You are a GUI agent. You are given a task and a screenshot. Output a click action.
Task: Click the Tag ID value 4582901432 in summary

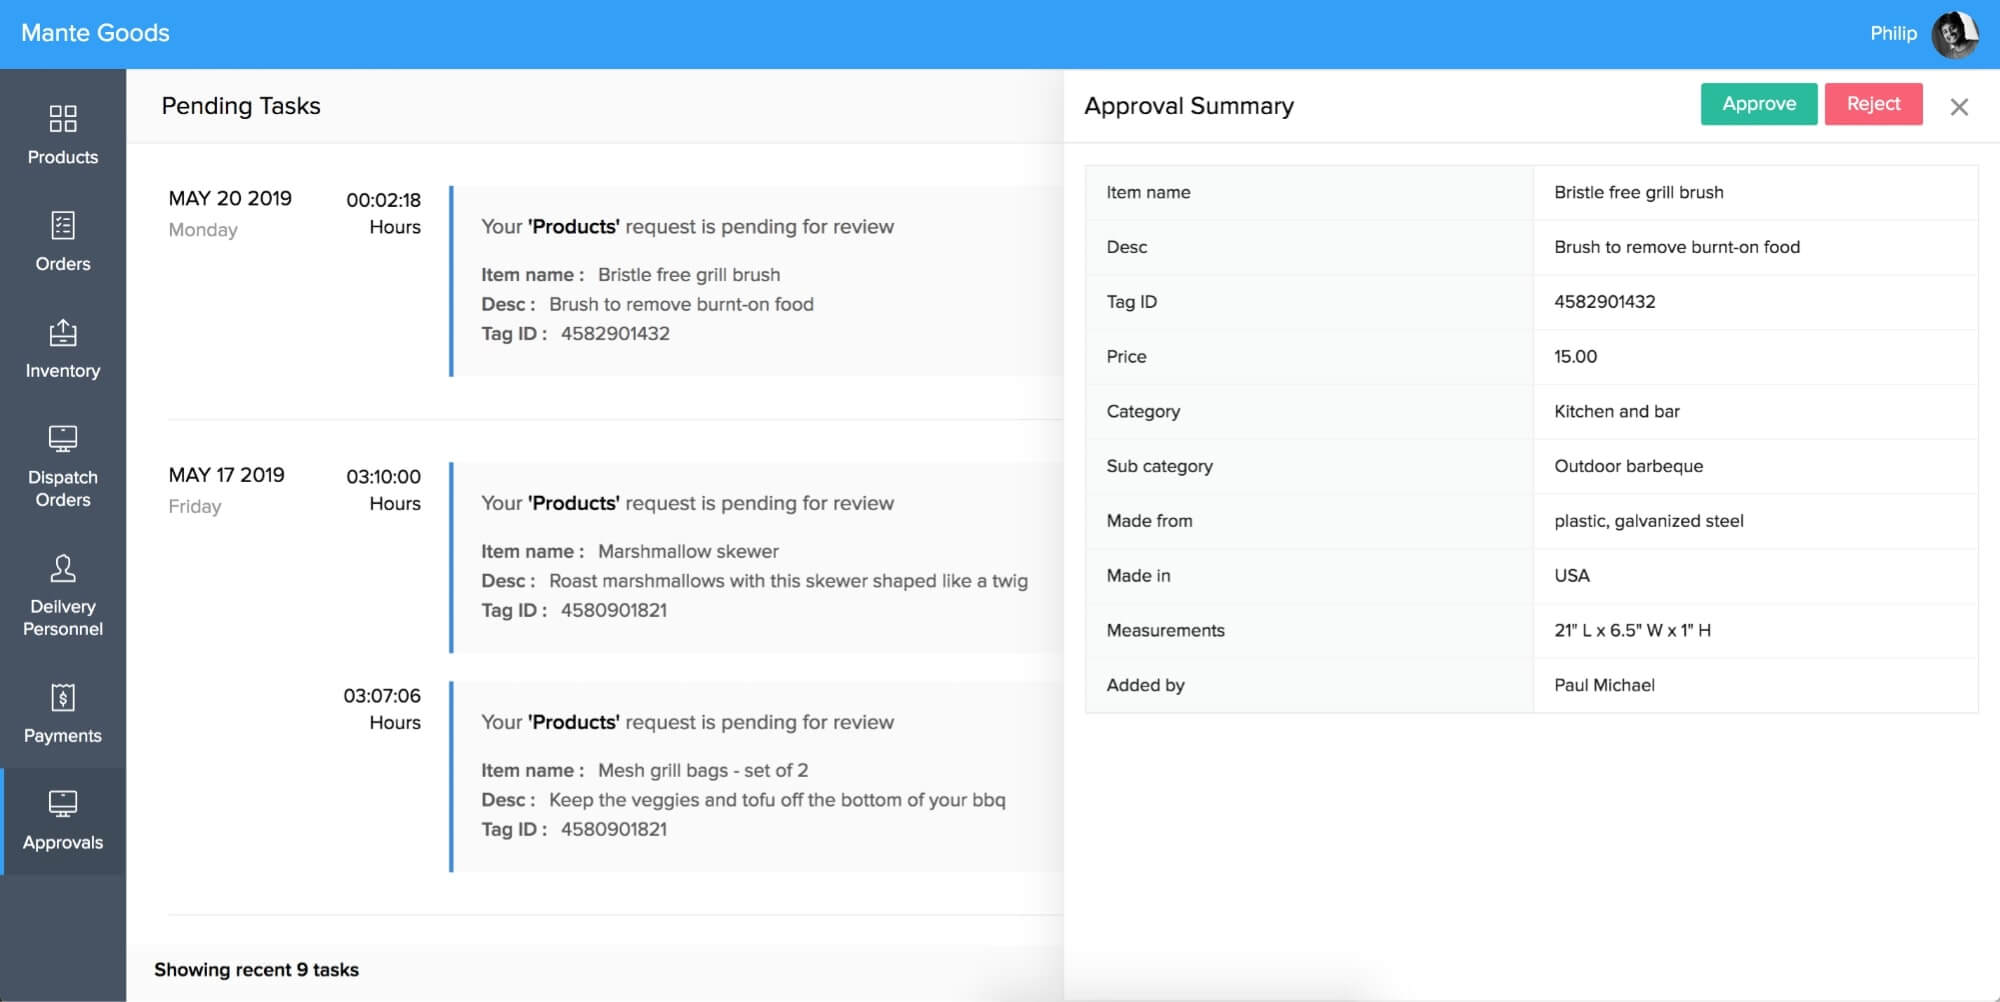click(x=1604, y=302)
